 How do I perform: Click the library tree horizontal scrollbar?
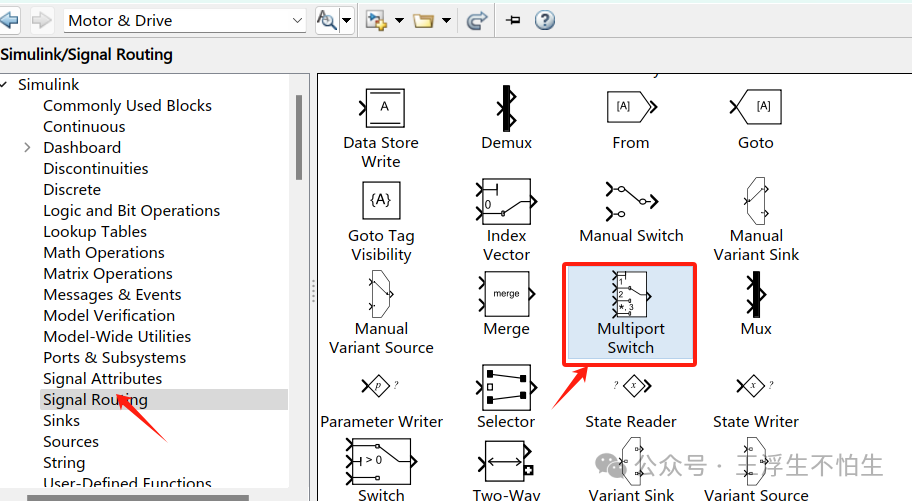[138, 498]
